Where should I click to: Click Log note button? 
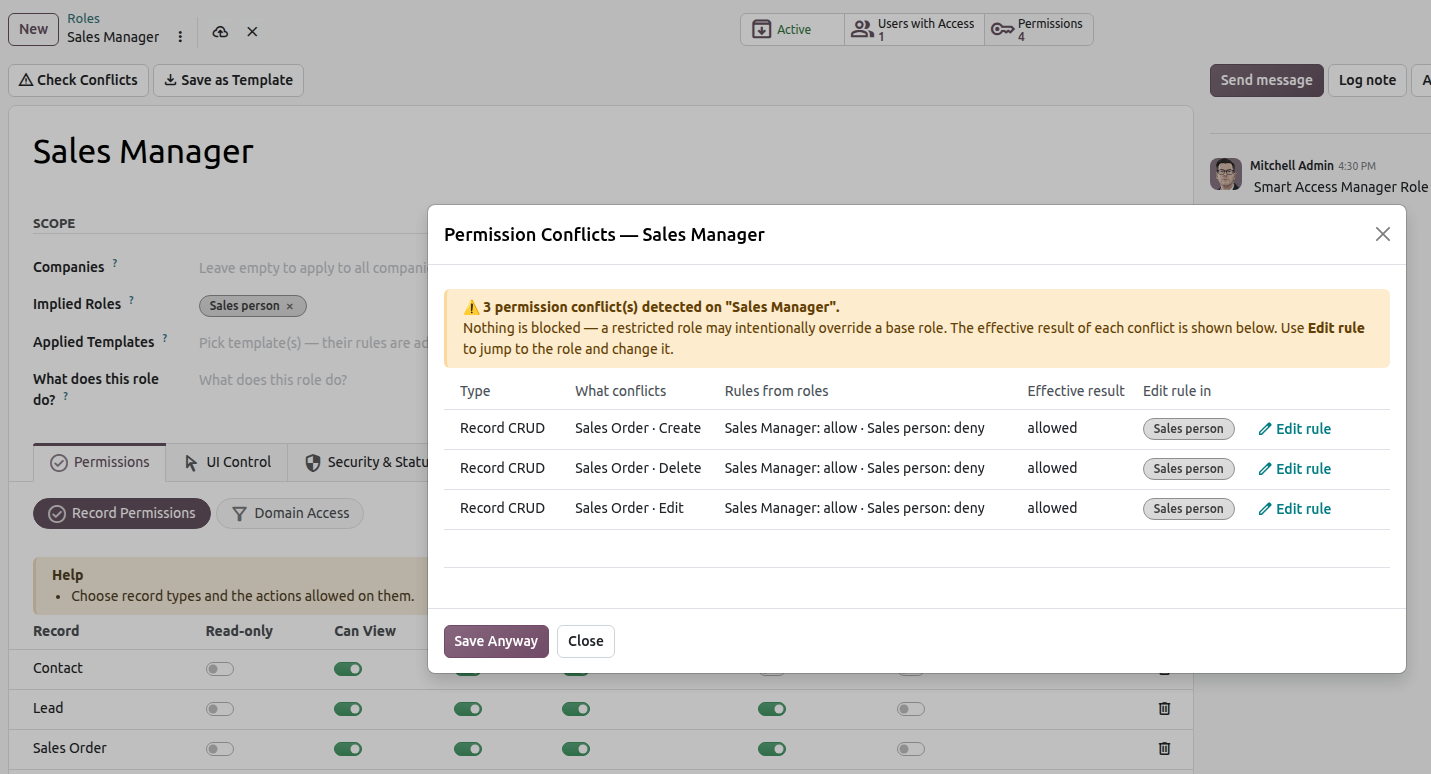[1367, 80]
